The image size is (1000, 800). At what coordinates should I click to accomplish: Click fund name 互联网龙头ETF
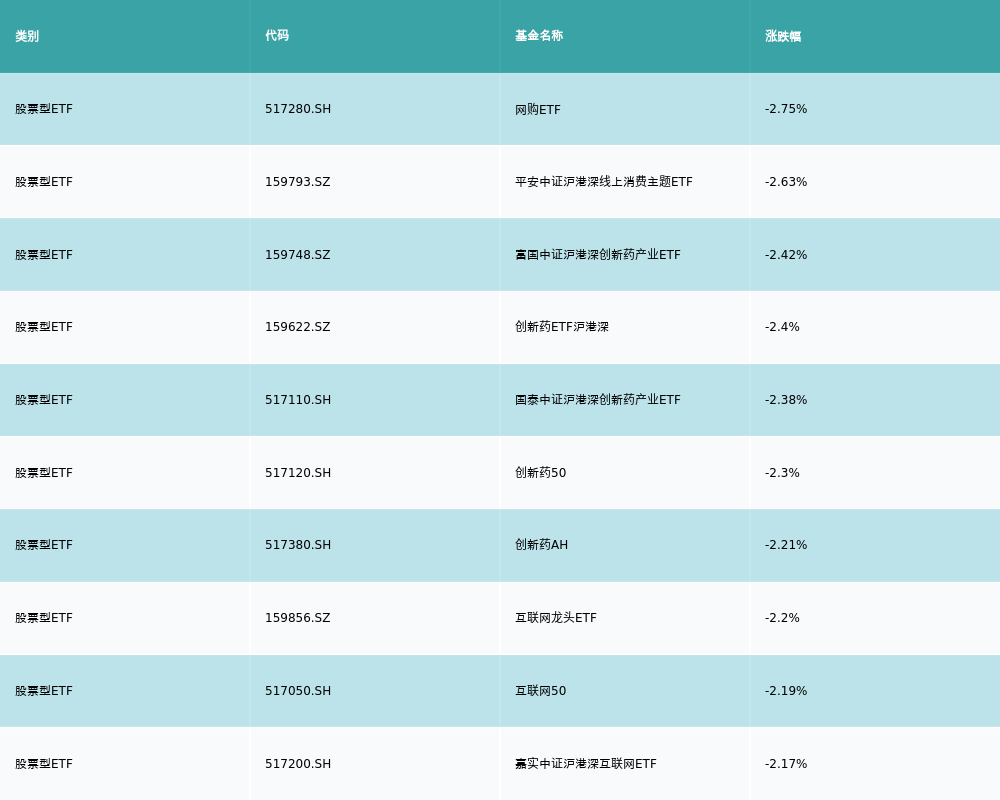tap(555, 618)
